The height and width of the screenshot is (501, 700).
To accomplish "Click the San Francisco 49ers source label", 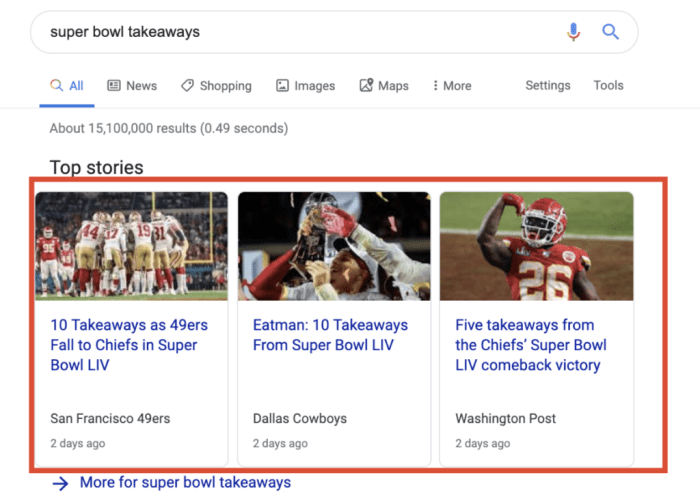I will point(110,418).
